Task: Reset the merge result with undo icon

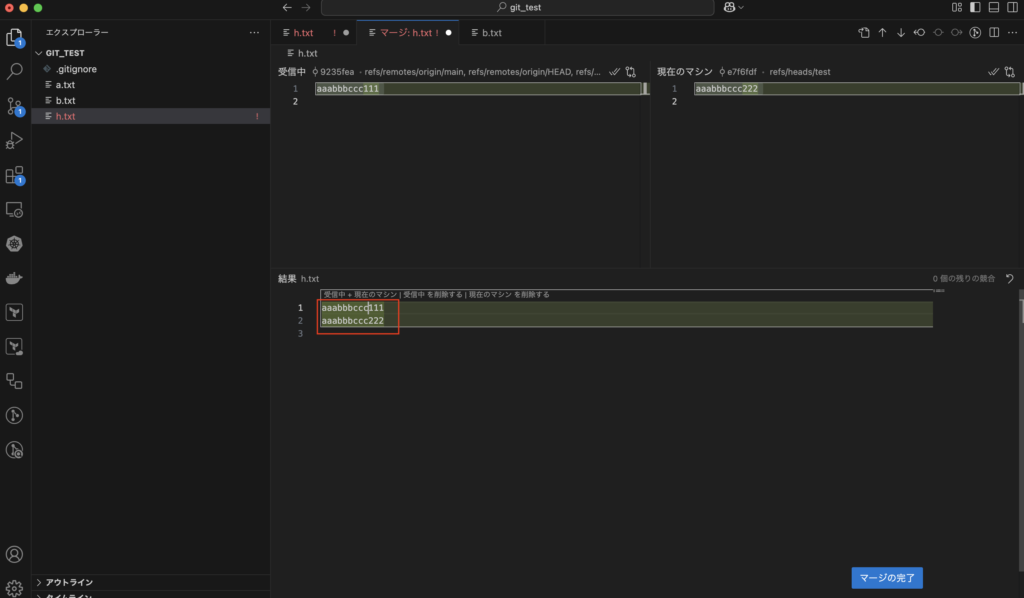Action: pyautogui.click(x=1010, y=279)
